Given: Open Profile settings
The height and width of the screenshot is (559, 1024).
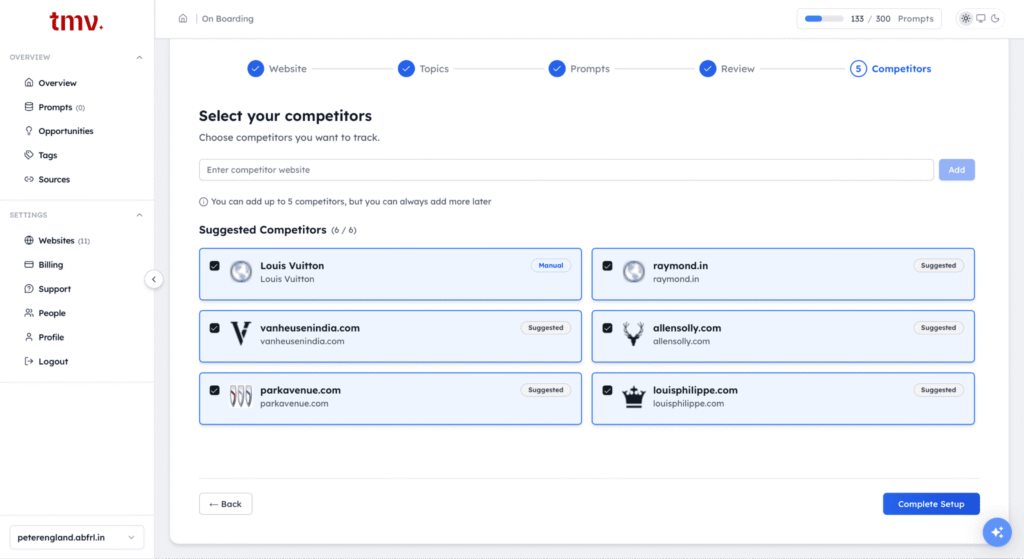Looking at the screenshot, I should point(44,338).
